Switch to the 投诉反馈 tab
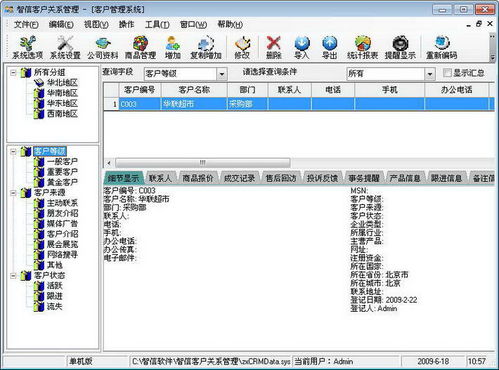499x370 pixels. pos(322,178)
